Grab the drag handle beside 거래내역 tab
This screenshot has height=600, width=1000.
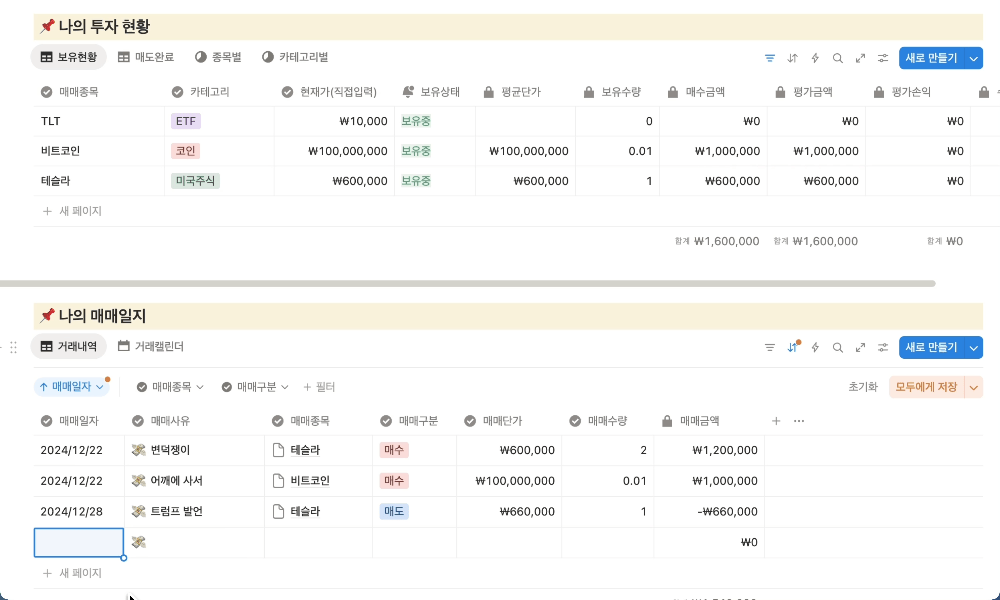pos(13,347)
